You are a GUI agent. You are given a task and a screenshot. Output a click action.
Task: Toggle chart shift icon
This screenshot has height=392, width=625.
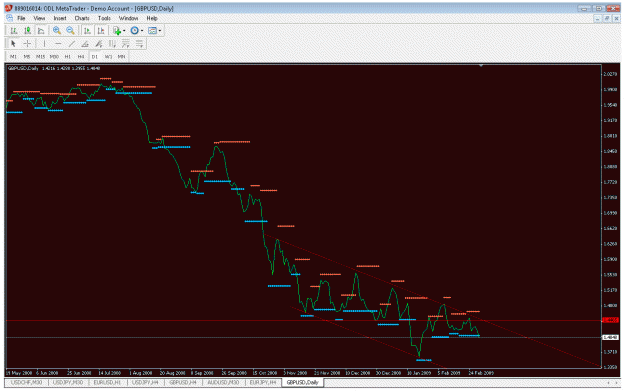[x=101, y=31]
